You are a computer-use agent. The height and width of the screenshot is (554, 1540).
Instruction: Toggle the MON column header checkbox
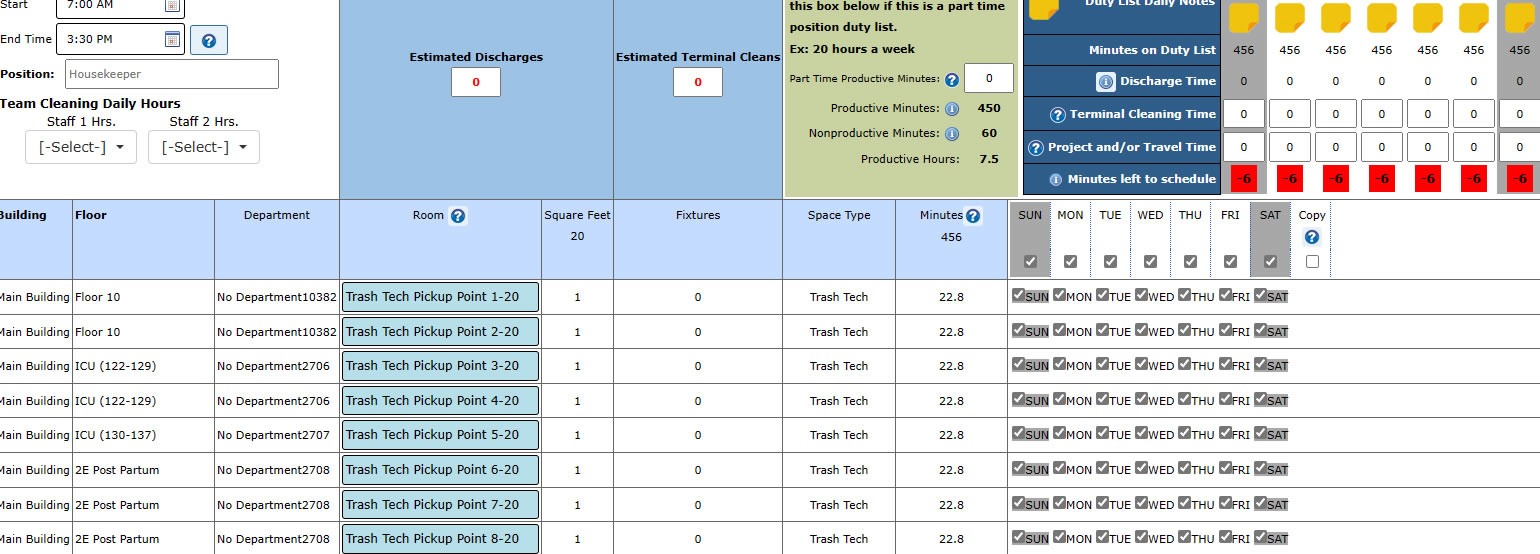(1070, 262)
